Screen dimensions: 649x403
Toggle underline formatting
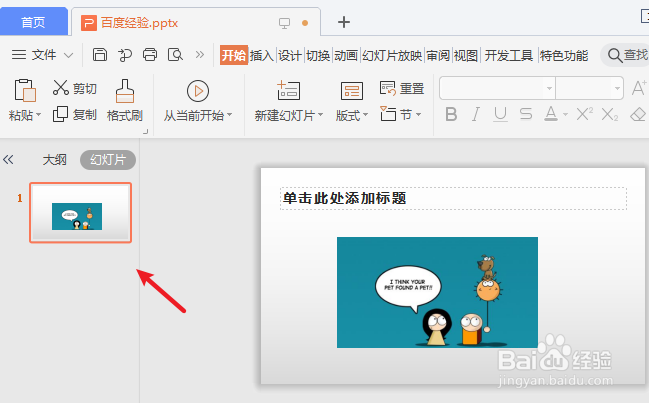pyautogui.click(x=500, y=114)
